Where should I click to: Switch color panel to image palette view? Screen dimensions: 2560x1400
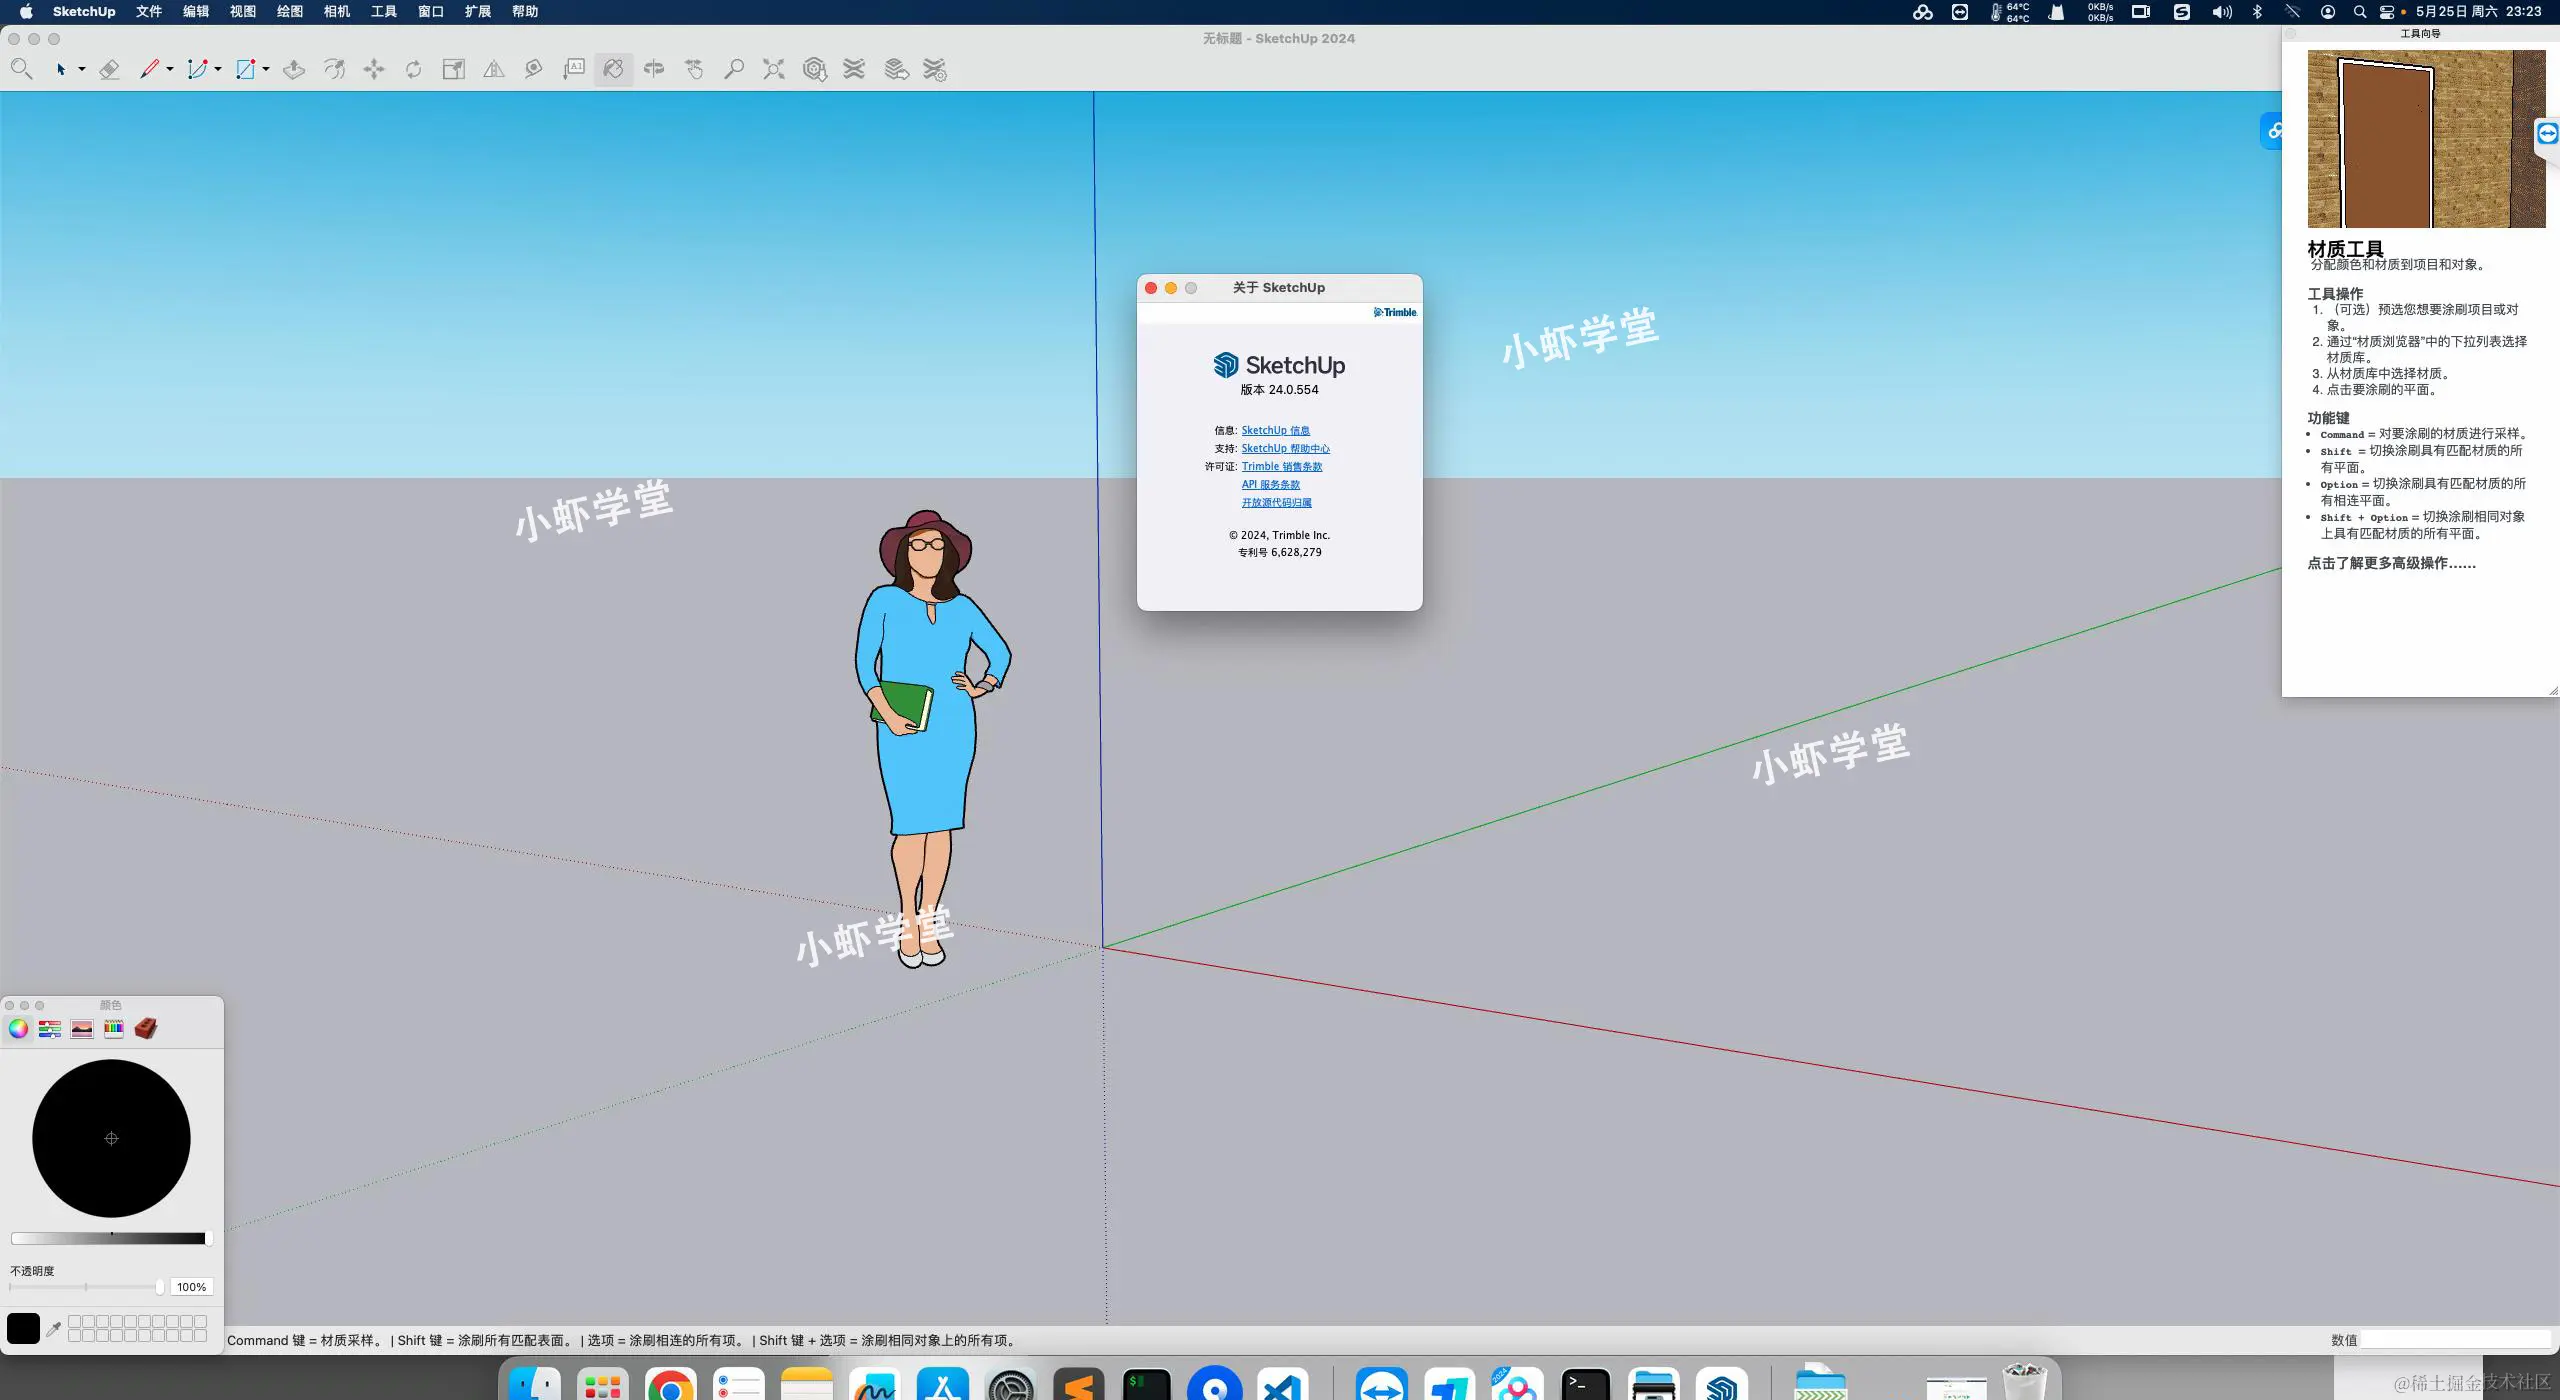[x=82, y=1028]
